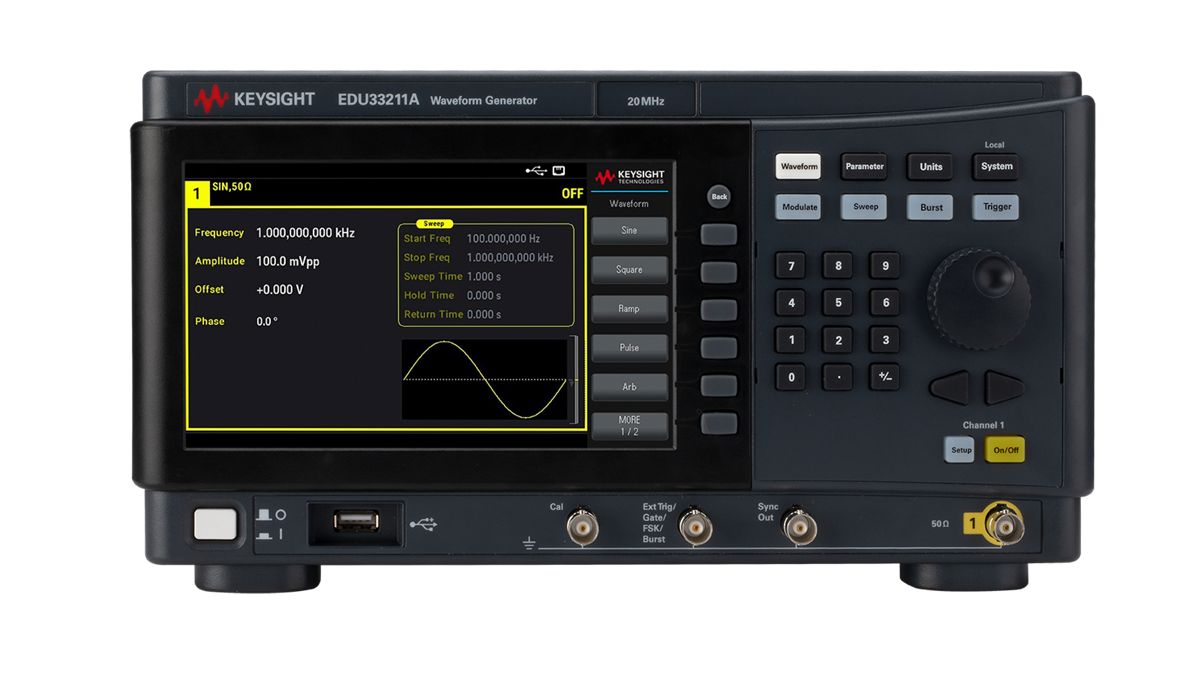Push the Channel 1 Setup key
The width and height of the screenshot is (1200, 675).
[960, 450]
